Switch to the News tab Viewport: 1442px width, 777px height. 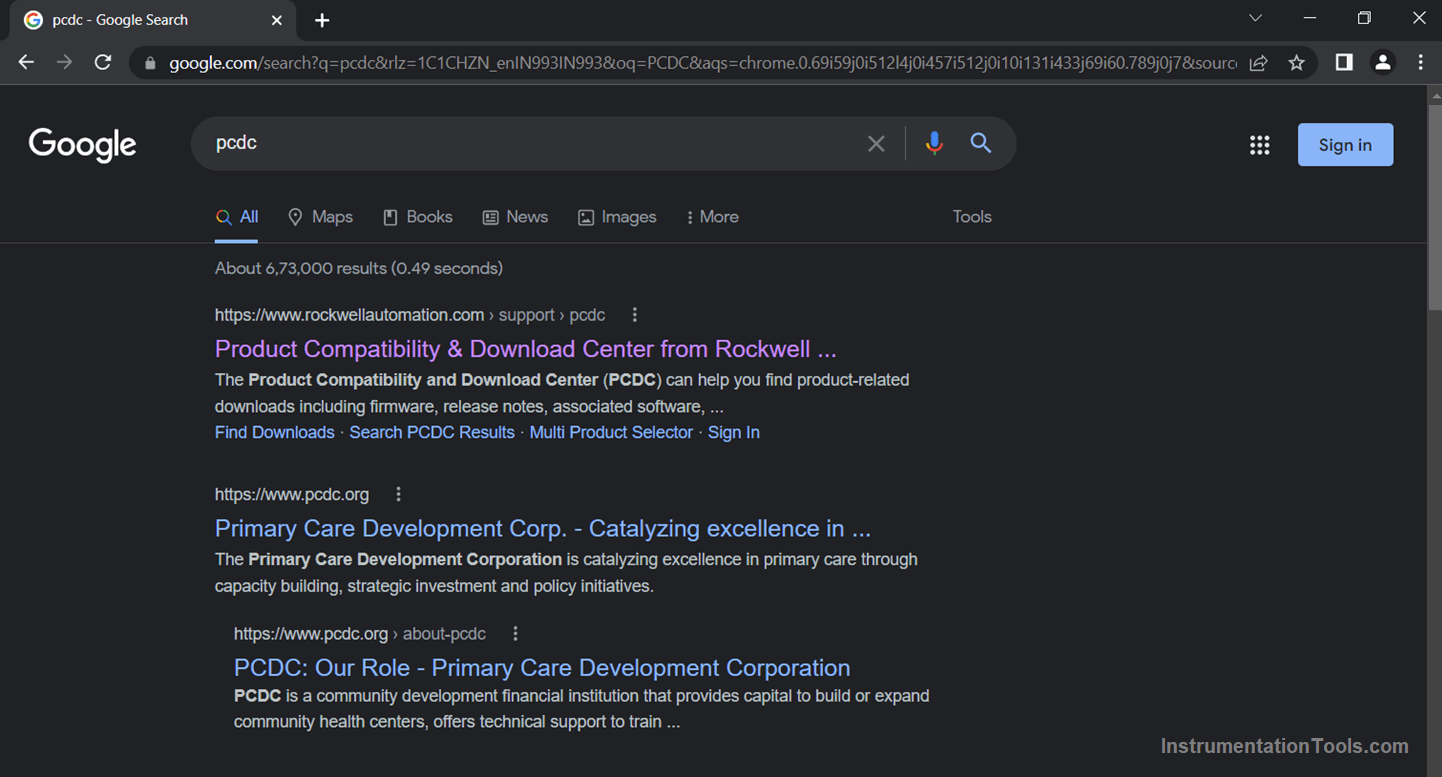coord(515,217)
